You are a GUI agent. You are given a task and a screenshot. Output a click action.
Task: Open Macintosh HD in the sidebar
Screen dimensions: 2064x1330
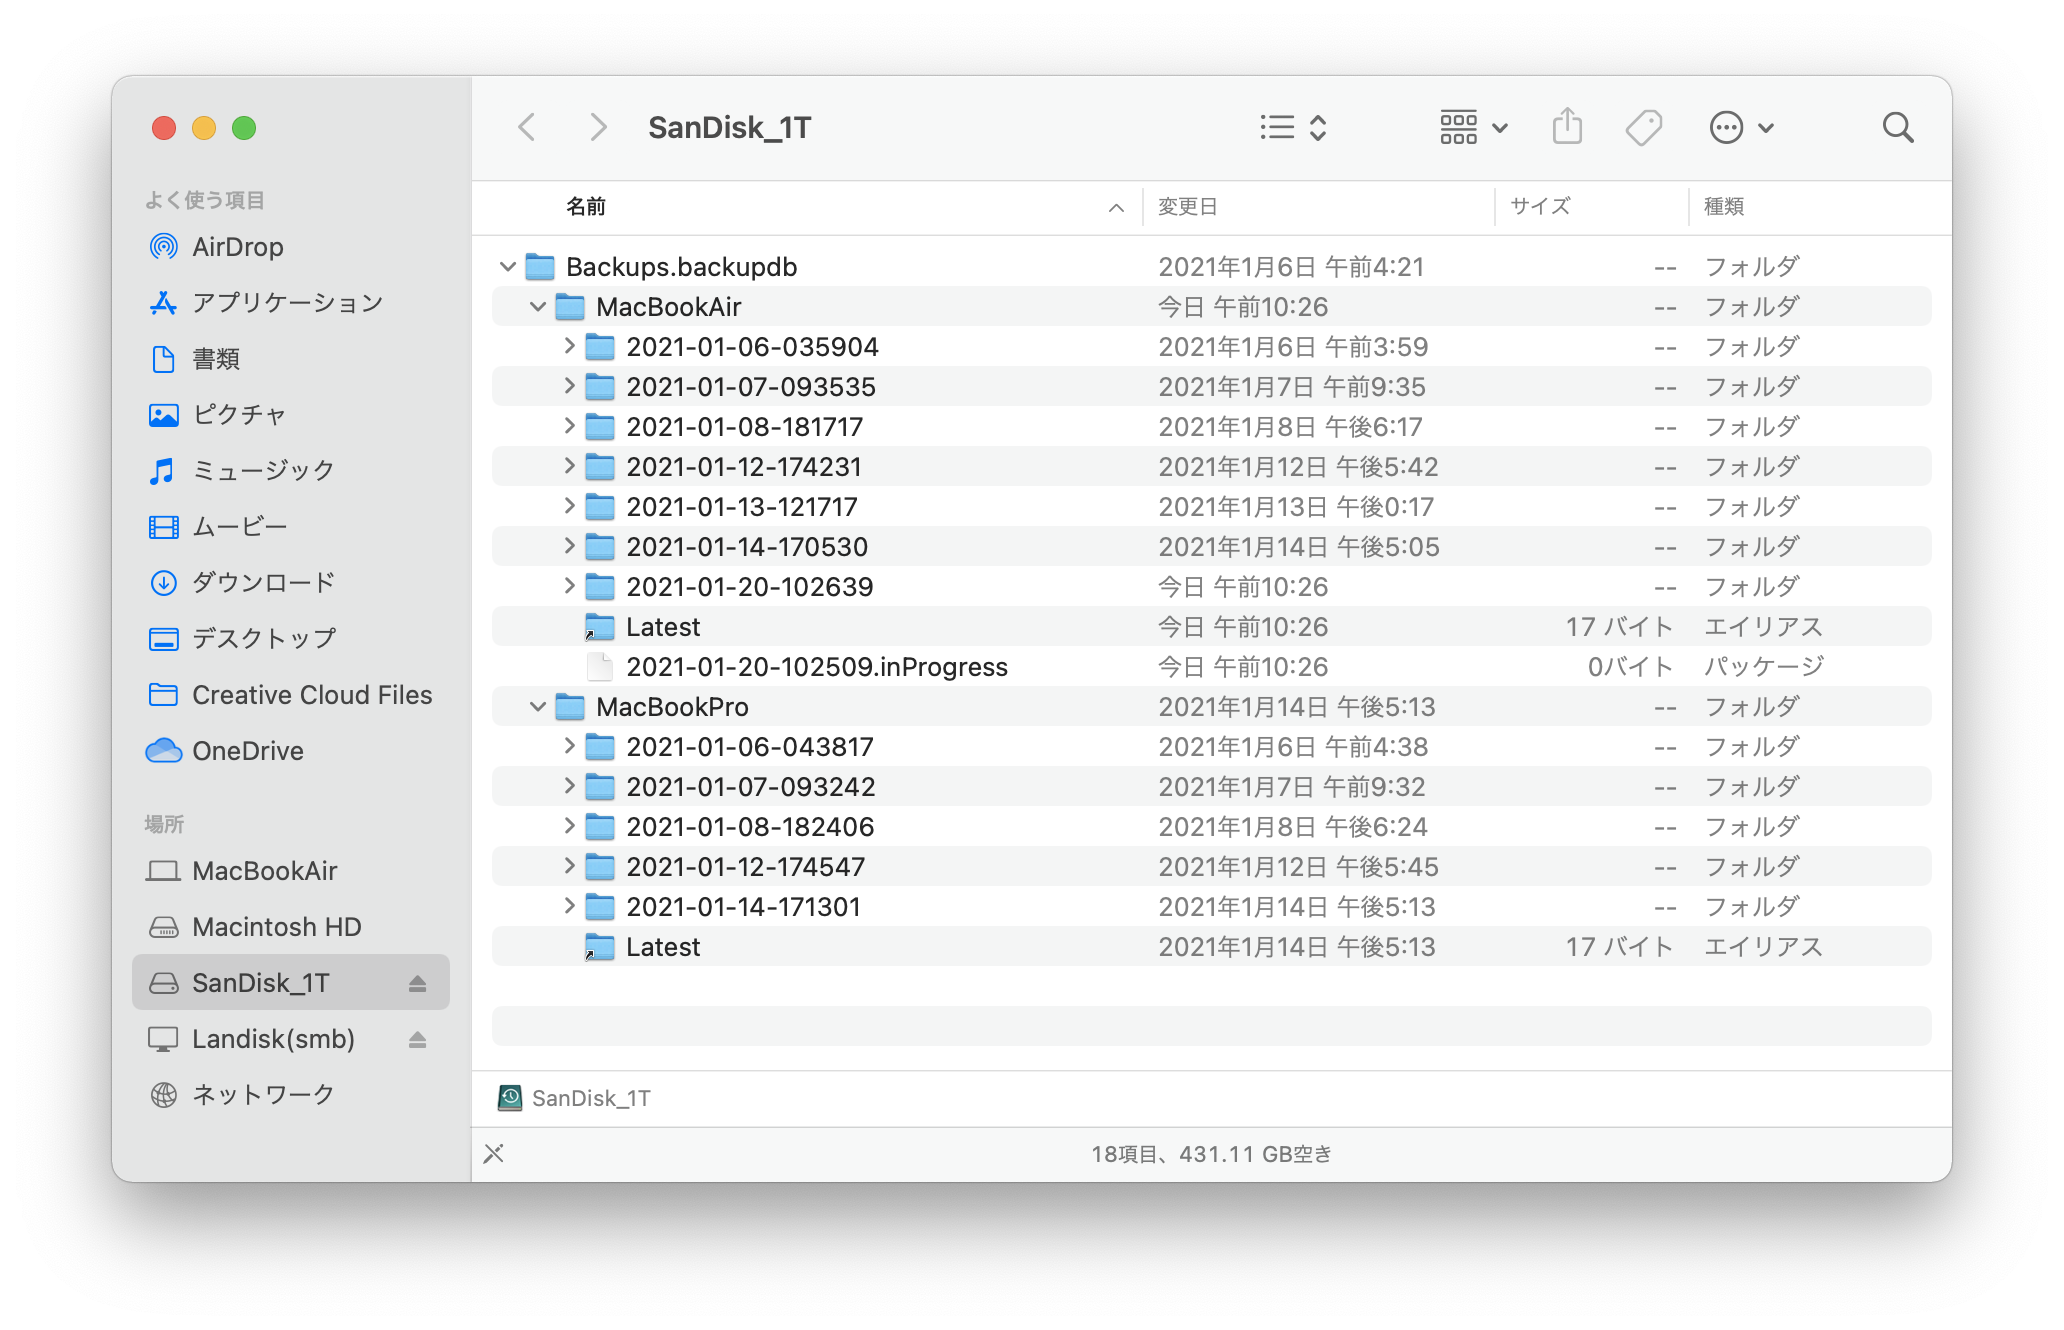[276, 927]
